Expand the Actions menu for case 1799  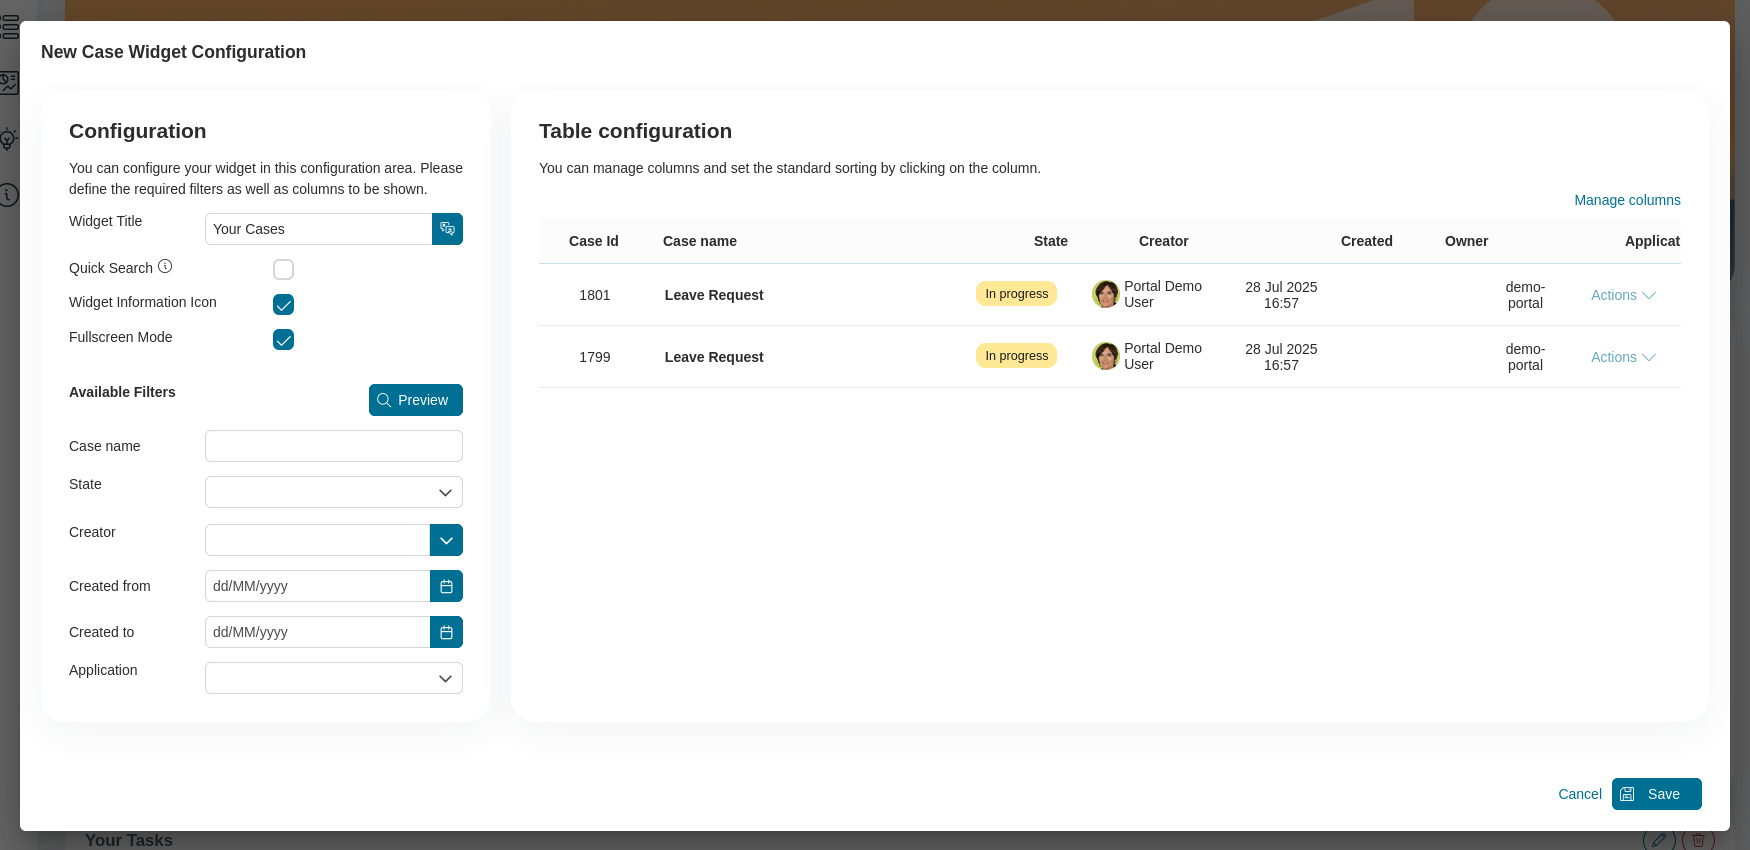point(1623,357)
